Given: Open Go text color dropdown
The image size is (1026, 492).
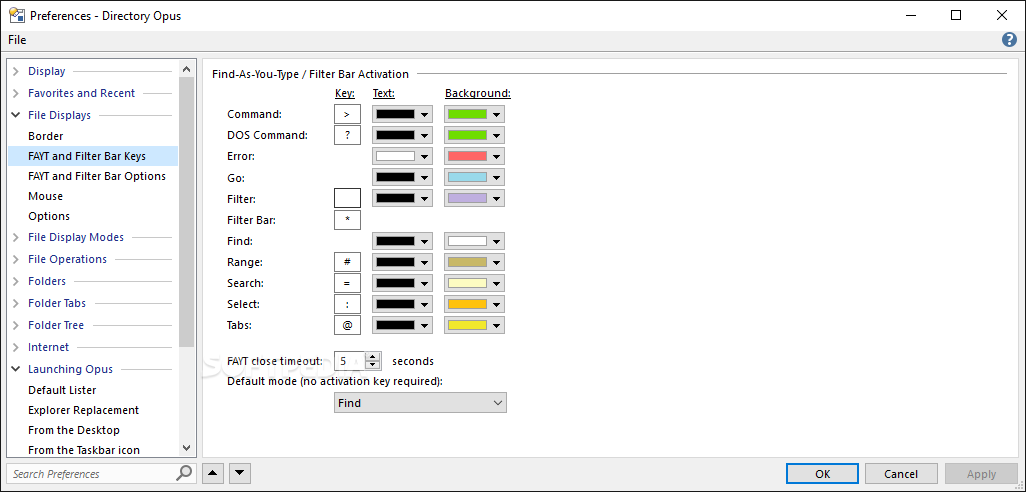Looking at the screenshot, I should point(402,177).
